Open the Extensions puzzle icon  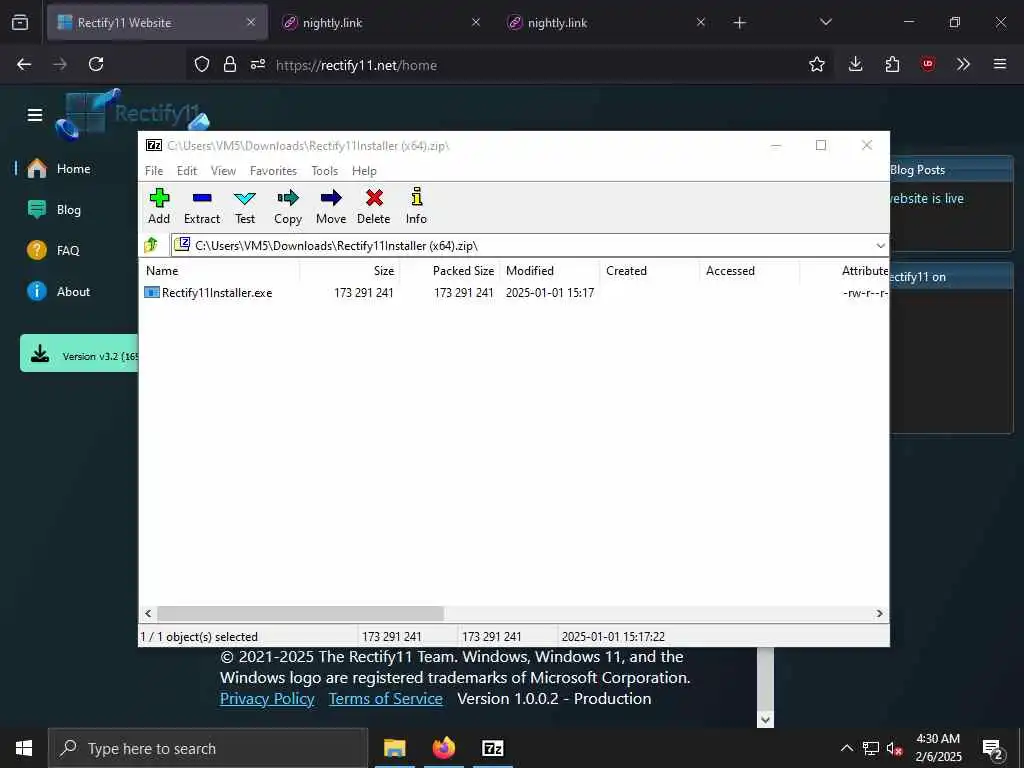pyautogui.click(x=892, y=64)
